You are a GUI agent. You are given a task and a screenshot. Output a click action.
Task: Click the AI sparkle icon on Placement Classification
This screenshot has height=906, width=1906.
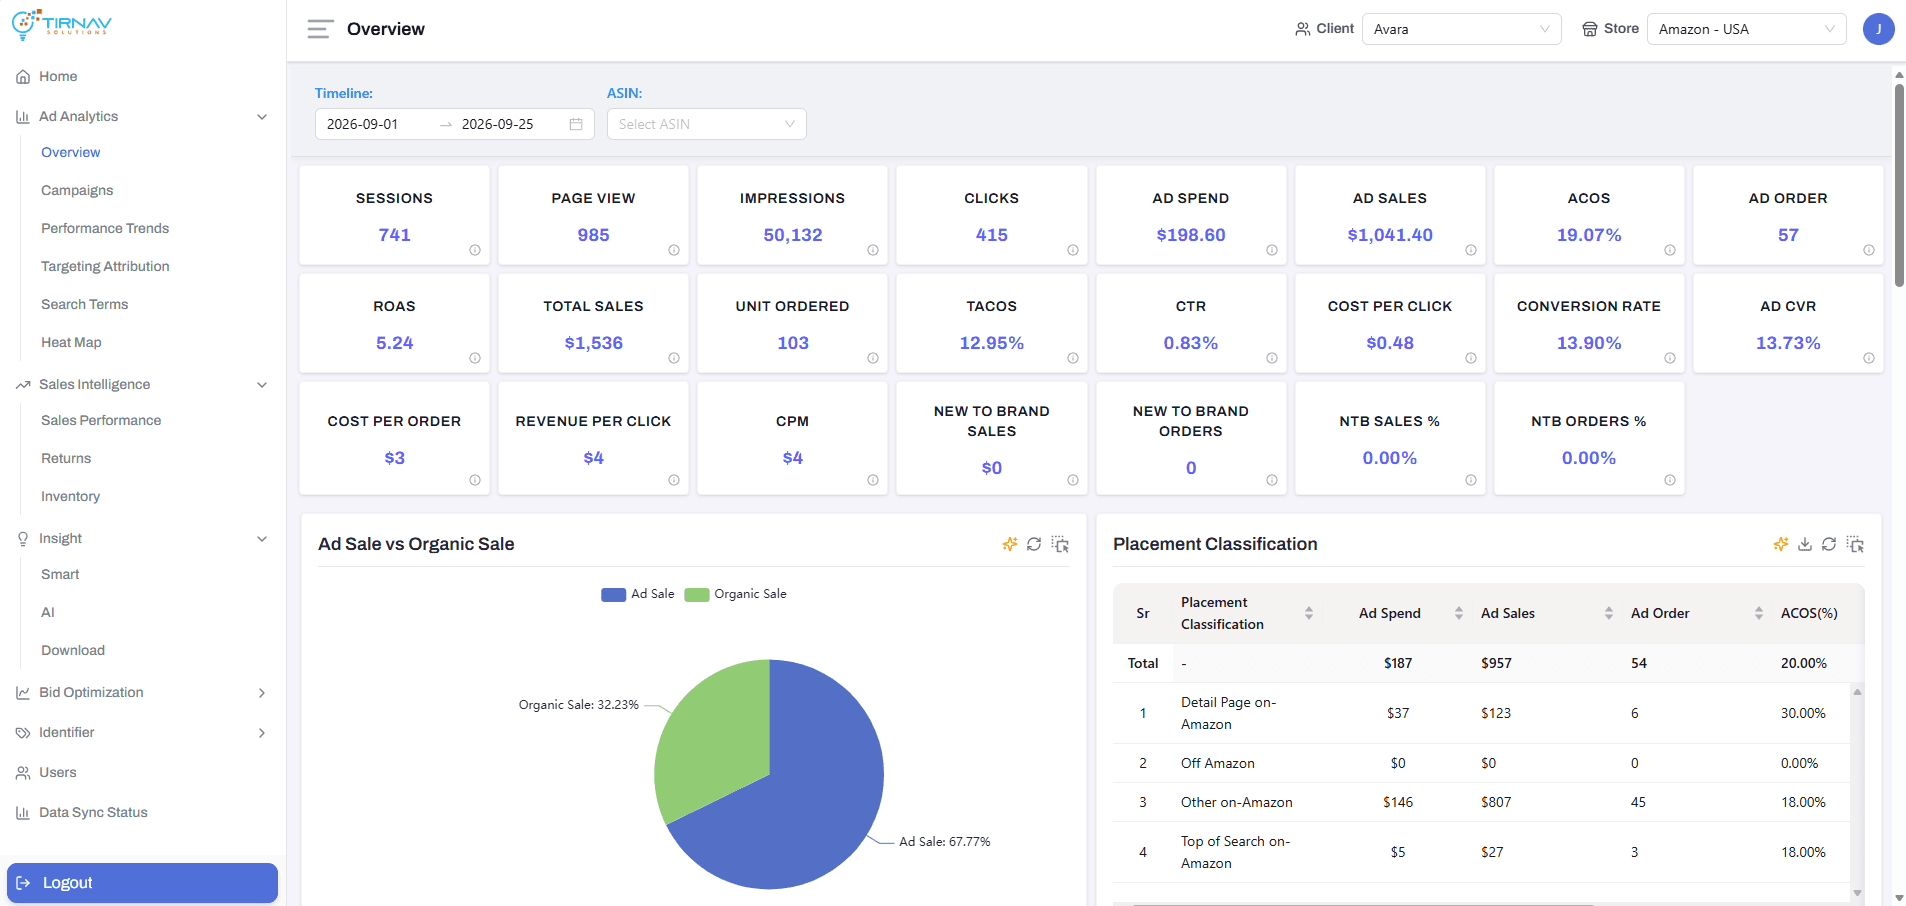(x=1781, y=544)
